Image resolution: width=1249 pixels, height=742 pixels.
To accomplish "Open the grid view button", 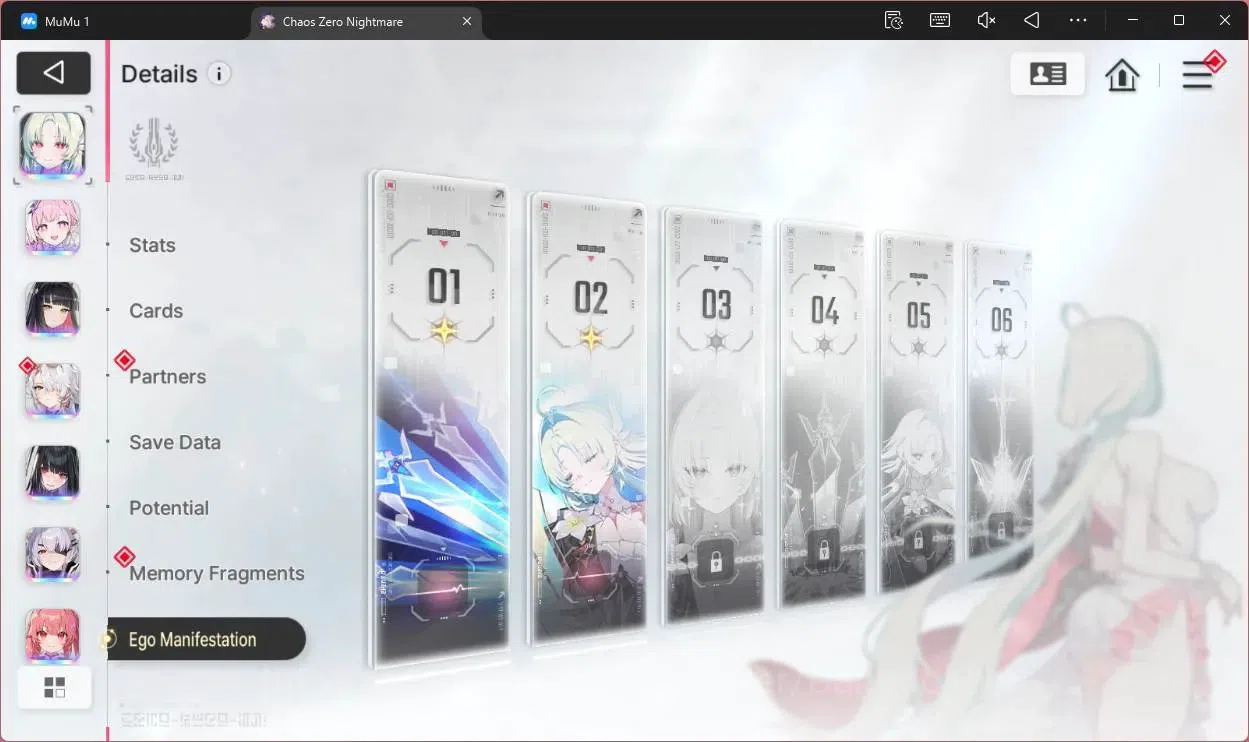I will (x=54, y=687).
